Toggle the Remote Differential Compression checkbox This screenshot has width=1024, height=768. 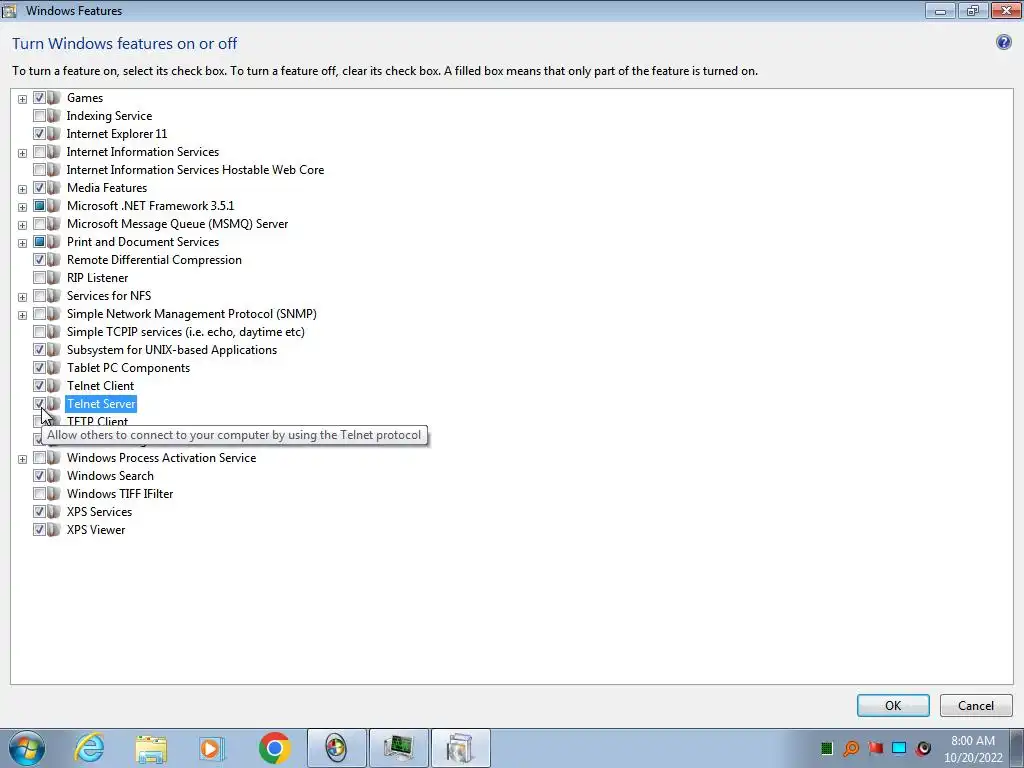pos(39,260)
